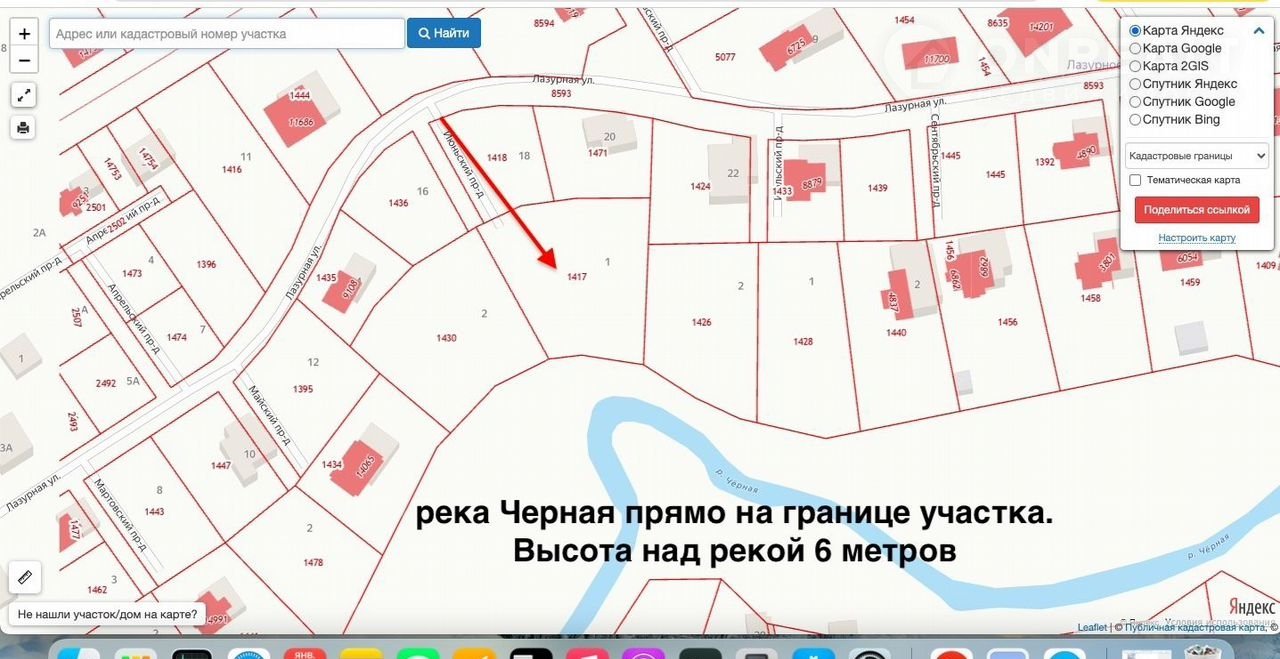Choose Спутник Яндекс satellite layer
The height and width of the screenshot is (659, 1280).
[1135, 84]
